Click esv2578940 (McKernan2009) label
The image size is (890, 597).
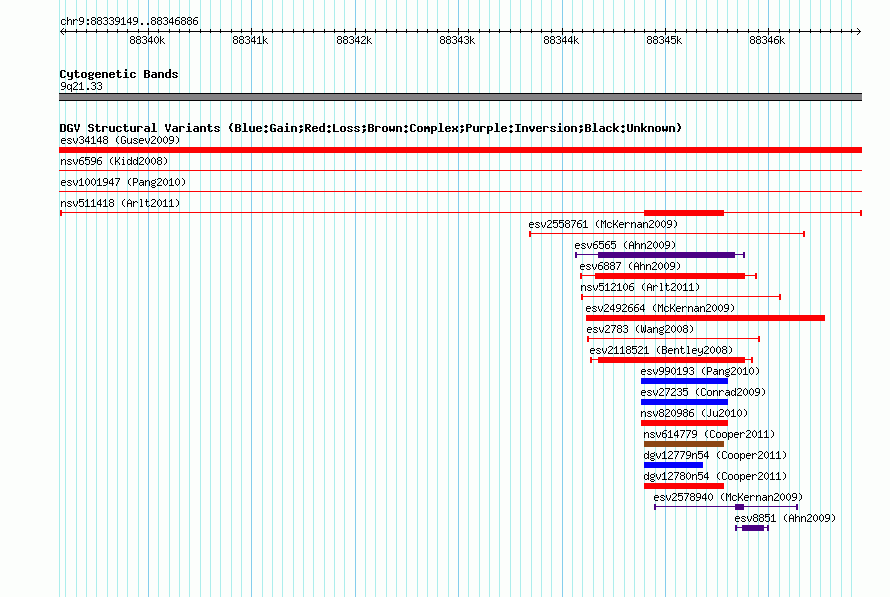(728, 497)
